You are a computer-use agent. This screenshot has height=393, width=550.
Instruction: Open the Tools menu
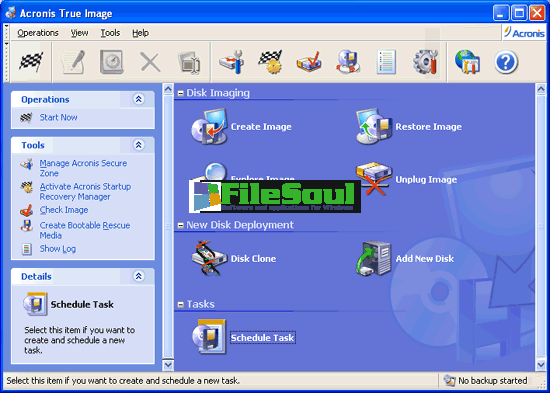(x=110, y=33)
